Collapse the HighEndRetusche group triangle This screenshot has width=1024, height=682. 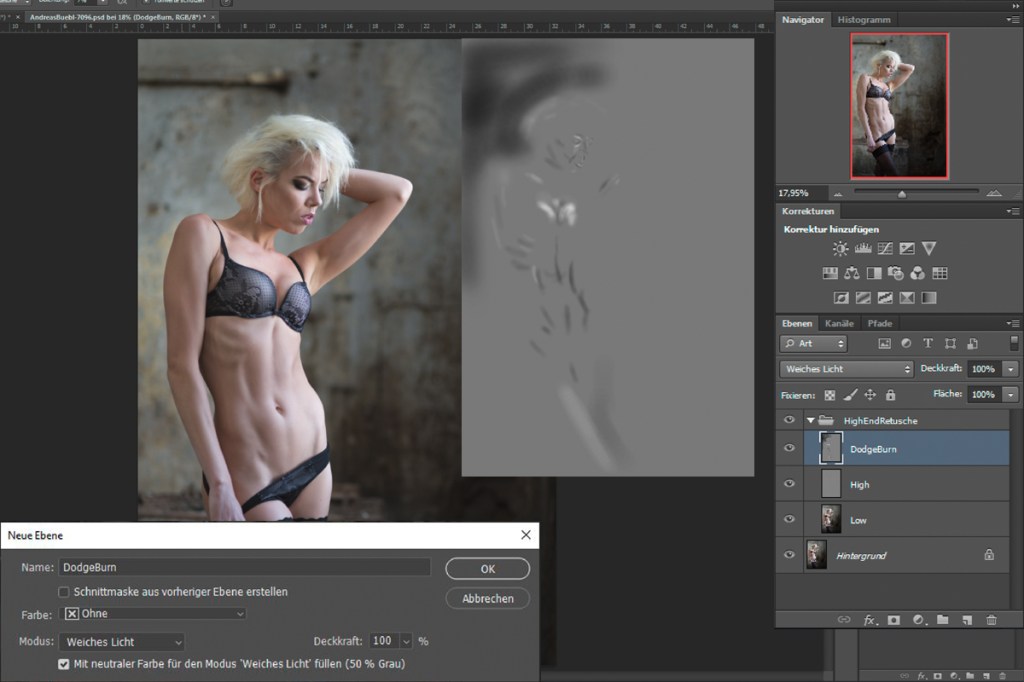(810, 421)
